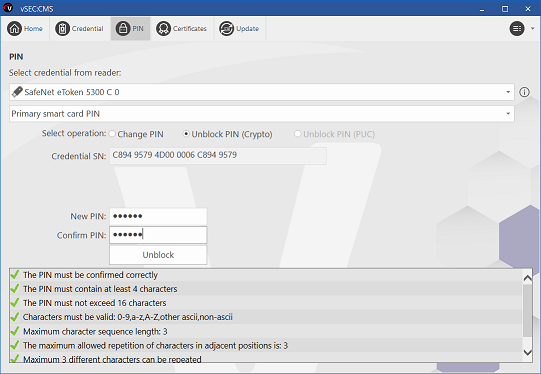The width and height of the screenshot is (541, 374).
Task: Open the Primary smart card PIN dropdown
Action: pos(262,114)
